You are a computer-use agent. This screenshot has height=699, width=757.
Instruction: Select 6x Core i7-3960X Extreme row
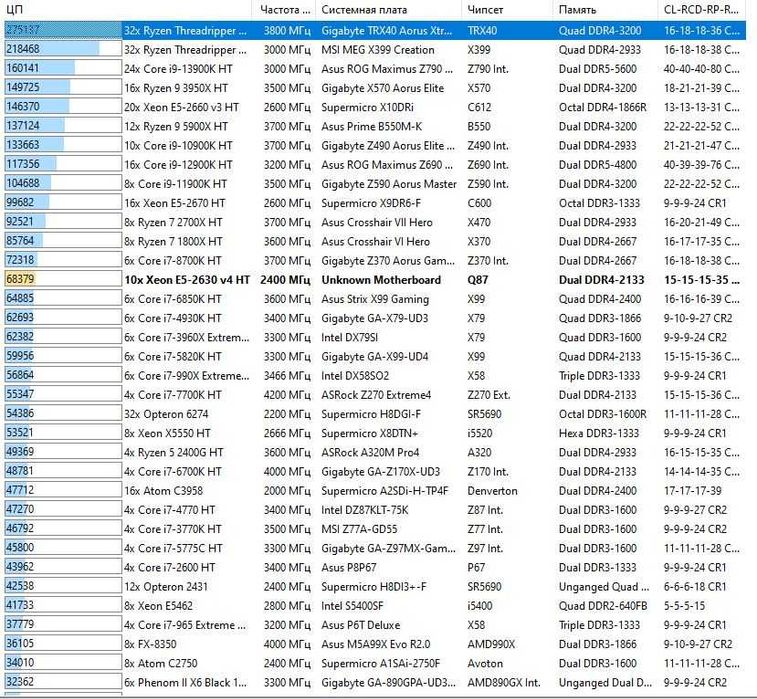[375, 337]
